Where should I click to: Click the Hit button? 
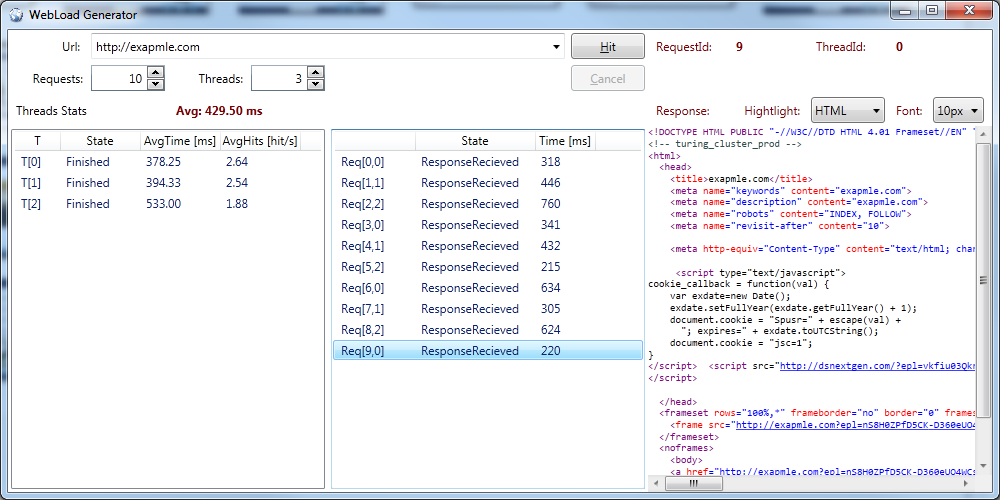click(x=608, y=47)
